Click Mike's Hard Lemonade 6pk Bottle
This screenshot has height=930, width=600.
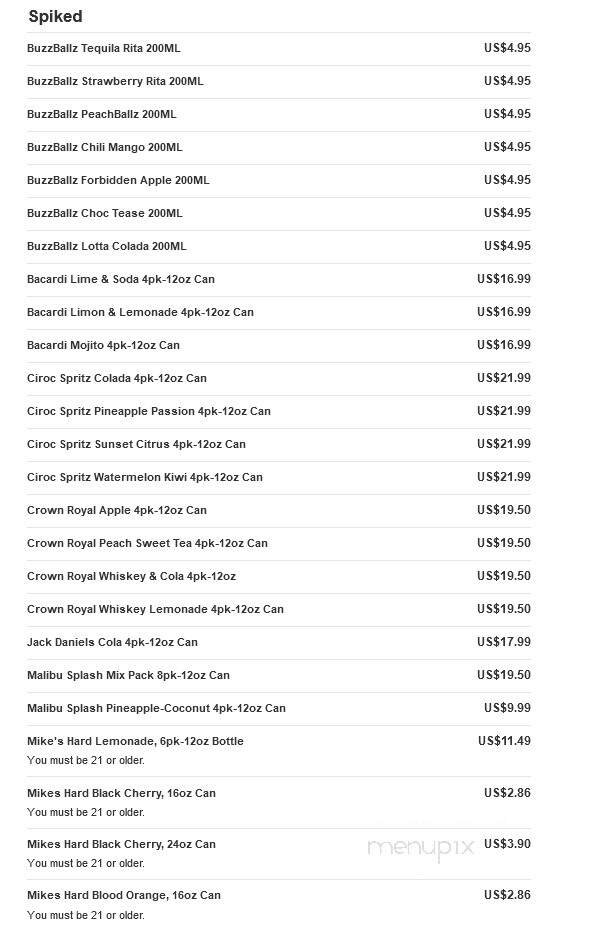135,741
